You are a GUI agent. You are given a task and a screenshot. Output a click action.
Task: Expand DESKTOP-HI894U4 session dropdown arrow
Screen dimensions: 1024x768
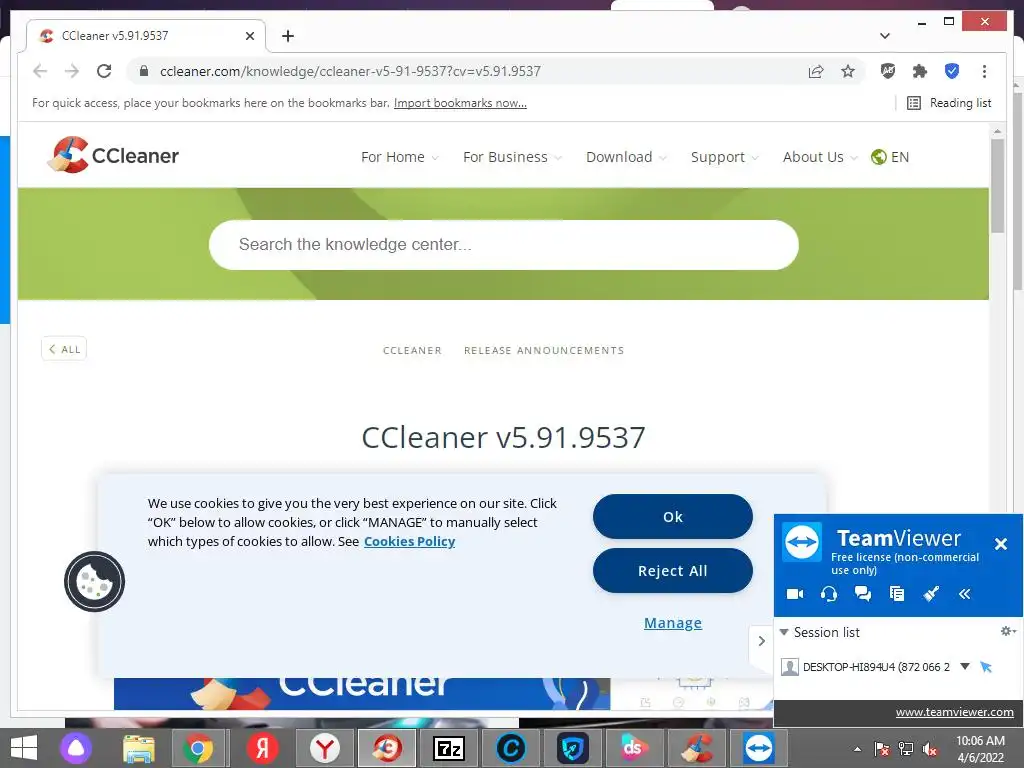click(965, 666)
